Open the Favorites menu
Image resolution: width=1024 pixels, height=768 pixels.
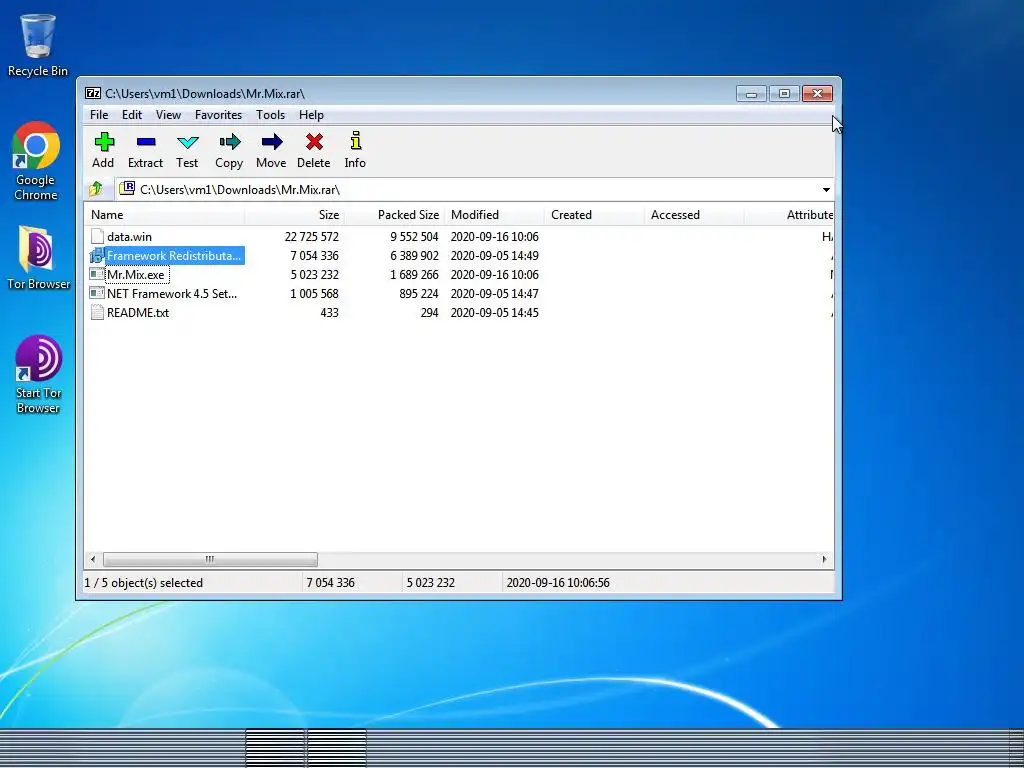tap(218, 115)
